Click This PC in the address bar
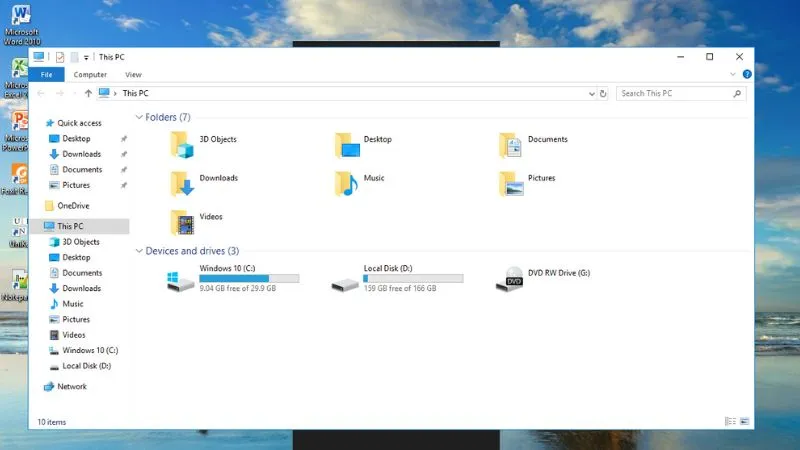Screen dimensions: 800x450 136,93
